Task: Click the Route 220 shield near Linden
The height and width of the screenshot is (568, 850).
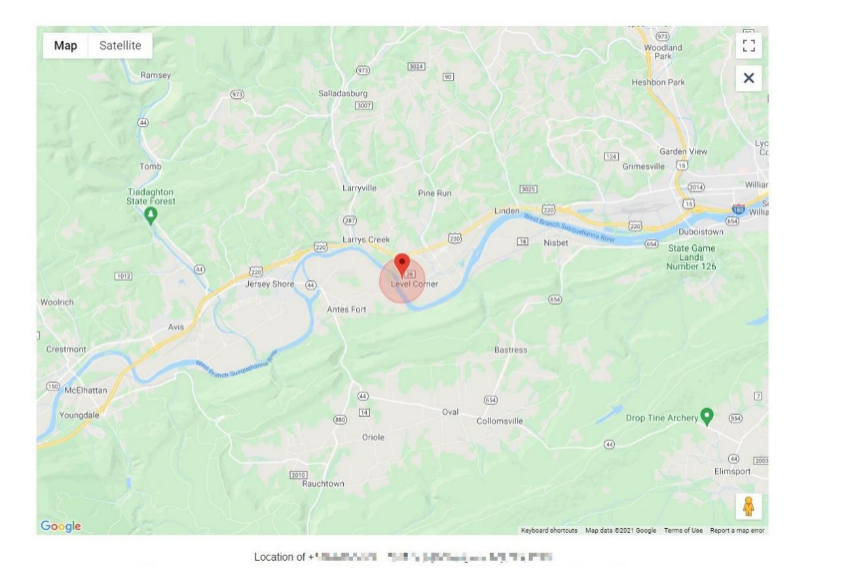Action: (x=549, y=209)
